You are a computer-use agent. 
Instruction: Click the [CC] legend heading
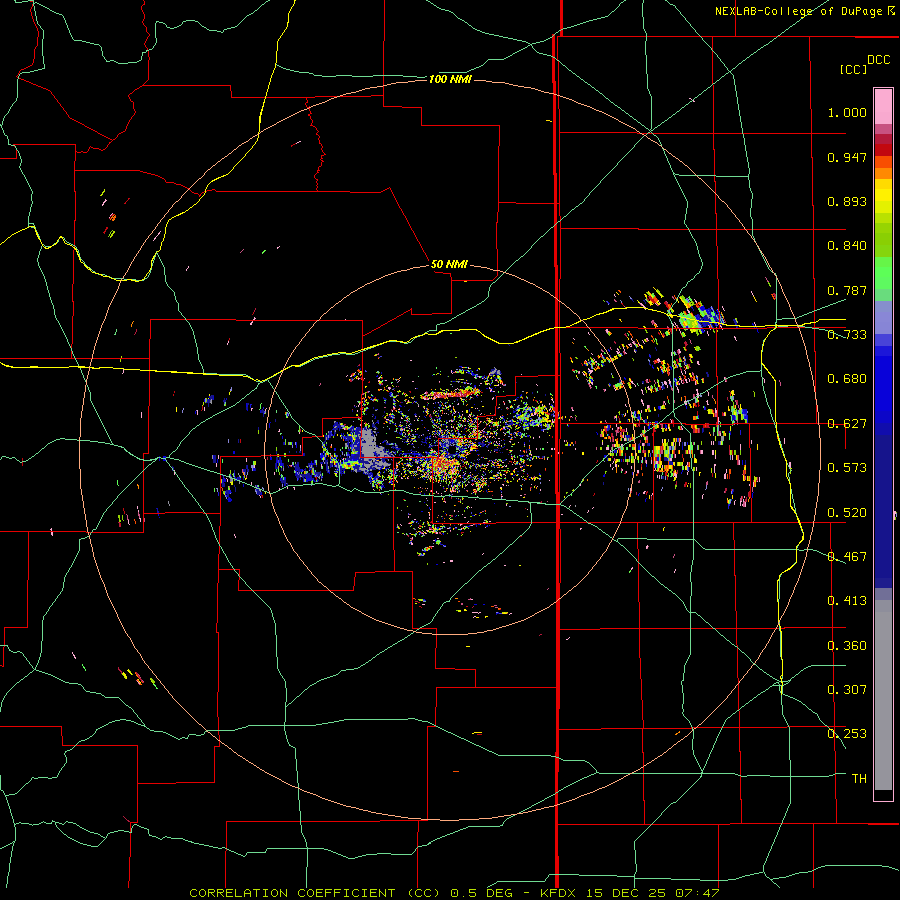point(853,69)
